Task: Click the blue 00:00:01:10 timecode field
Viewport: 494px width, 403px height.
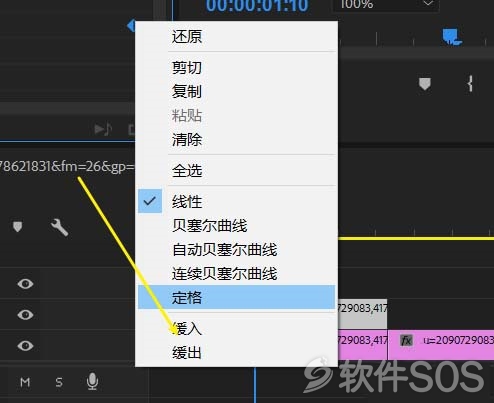Action: [257, 5]
